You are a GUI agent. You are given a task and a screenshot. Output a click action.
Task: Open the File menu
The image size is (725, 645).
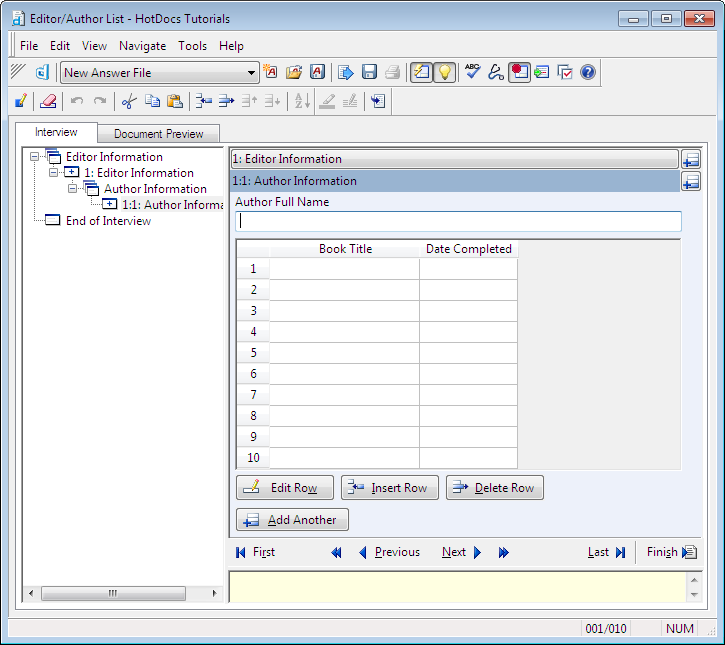[29, 46]
